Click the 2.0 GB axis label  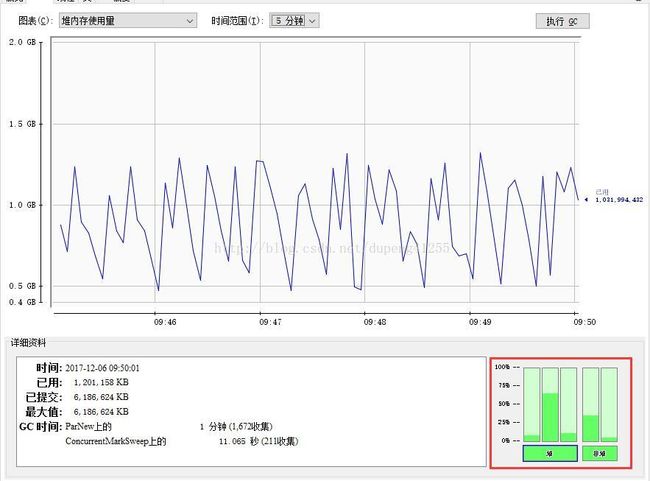coord(22,42)
